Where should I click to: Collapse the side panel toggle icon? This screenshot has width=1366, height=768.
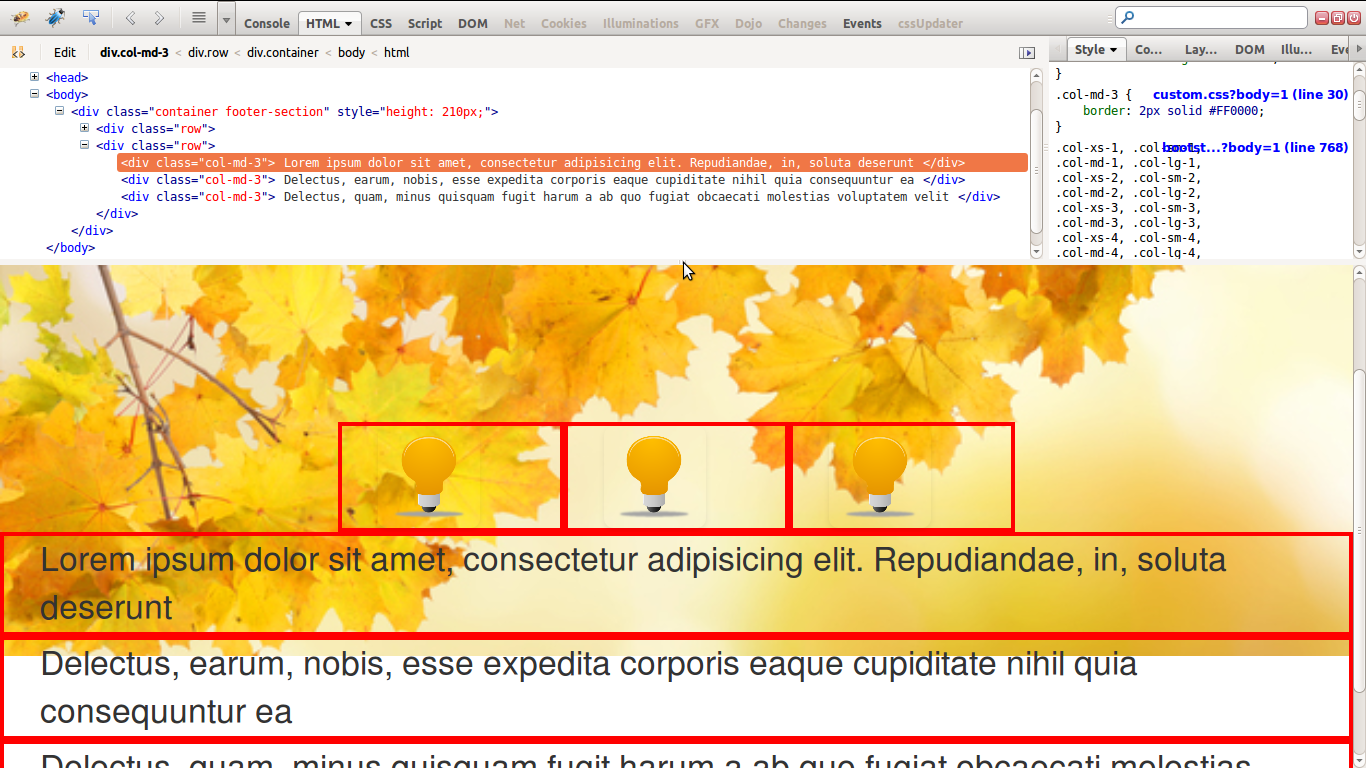1027,53
